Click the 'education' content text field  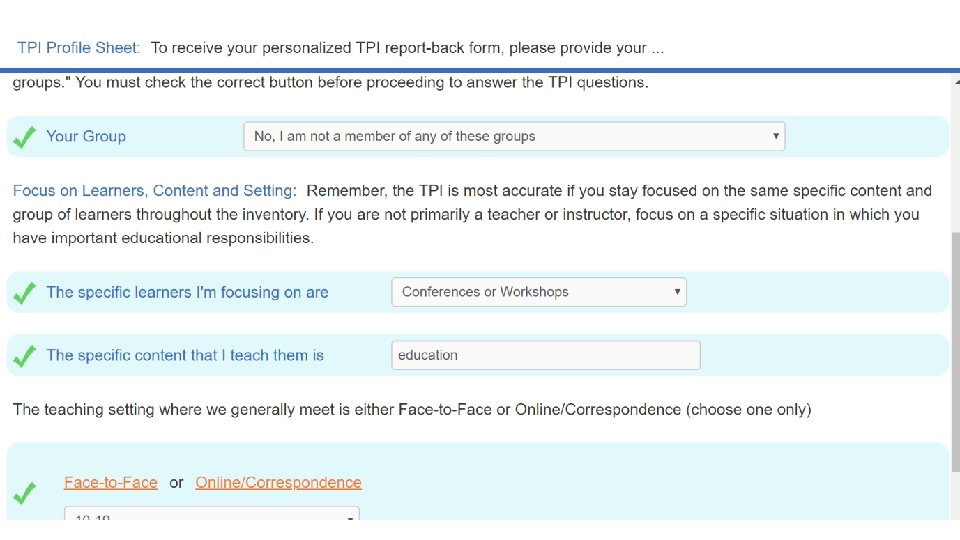tap(545, 355)
